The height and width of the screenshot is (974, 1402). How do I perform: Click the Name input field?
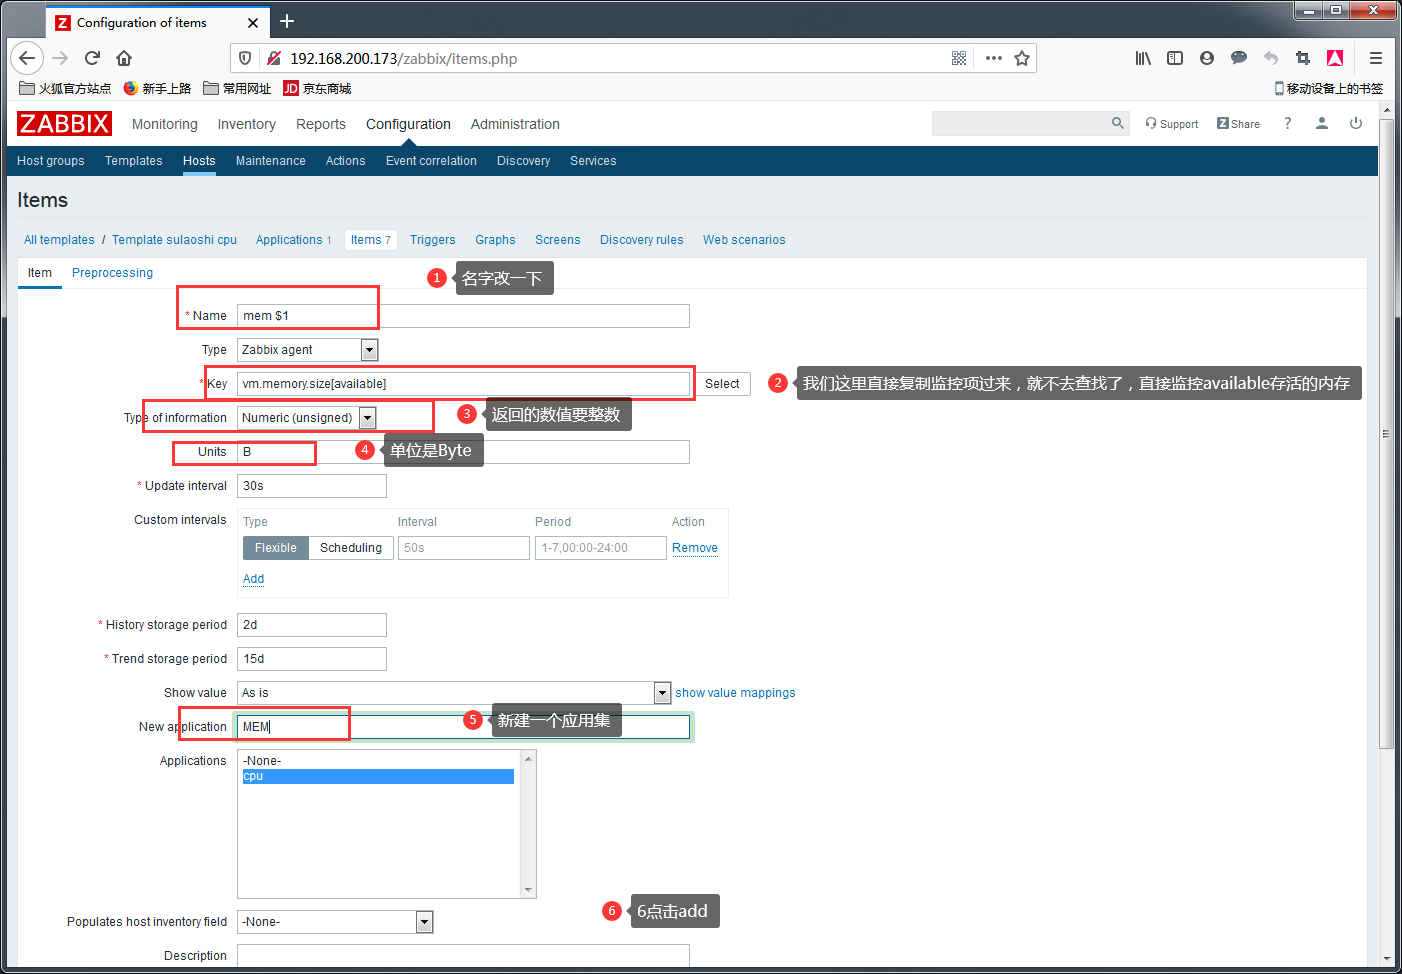click(463, 316)
